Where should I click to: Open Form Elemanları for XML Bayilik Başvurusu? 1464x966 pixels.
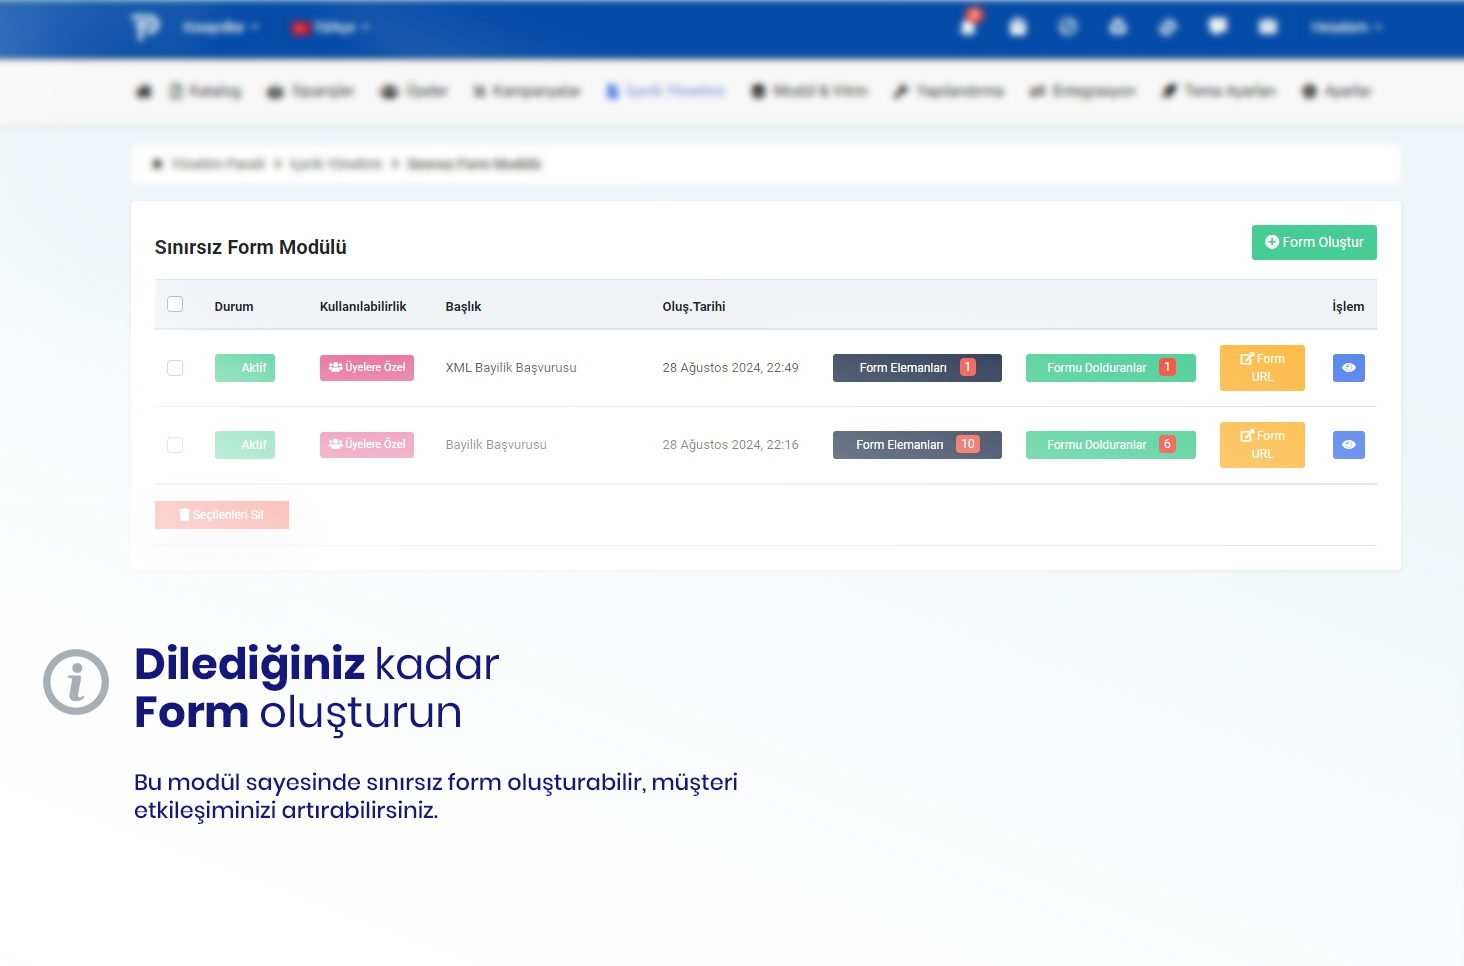[x=916, y=368]
